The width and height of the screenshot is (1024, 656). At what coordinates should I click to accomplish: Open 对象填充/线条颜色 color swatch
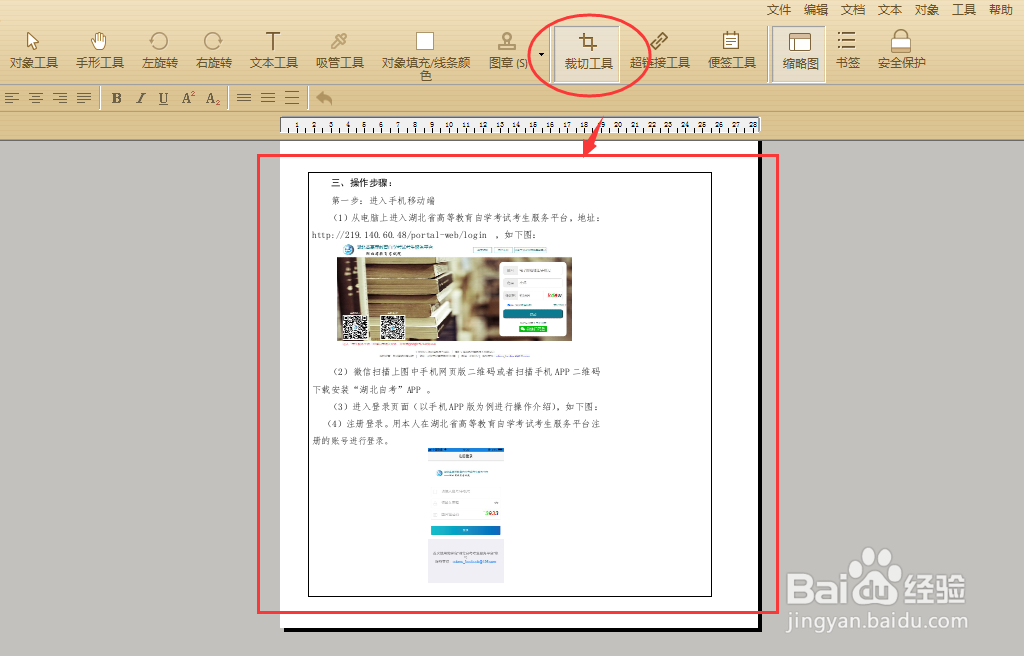[x=425, y=56]
